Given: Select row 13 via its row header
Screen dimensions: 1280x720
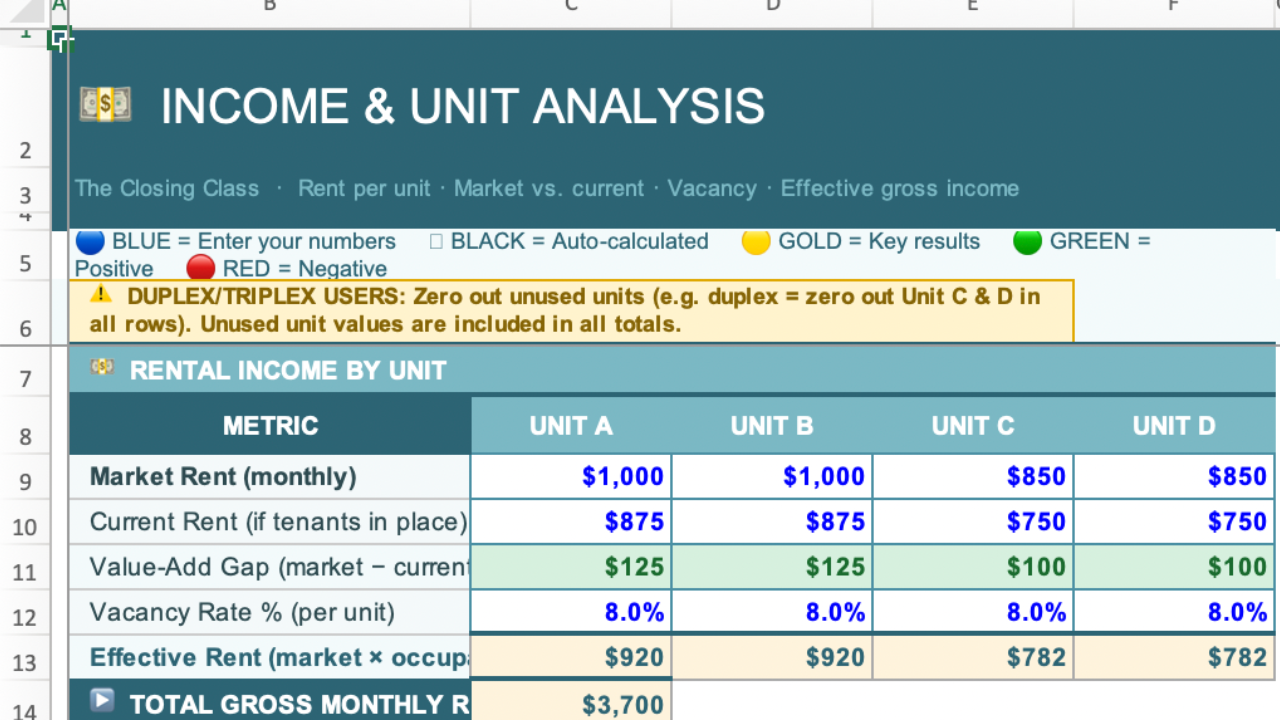Looking at the screenshot, I should [x=25, y=662].
